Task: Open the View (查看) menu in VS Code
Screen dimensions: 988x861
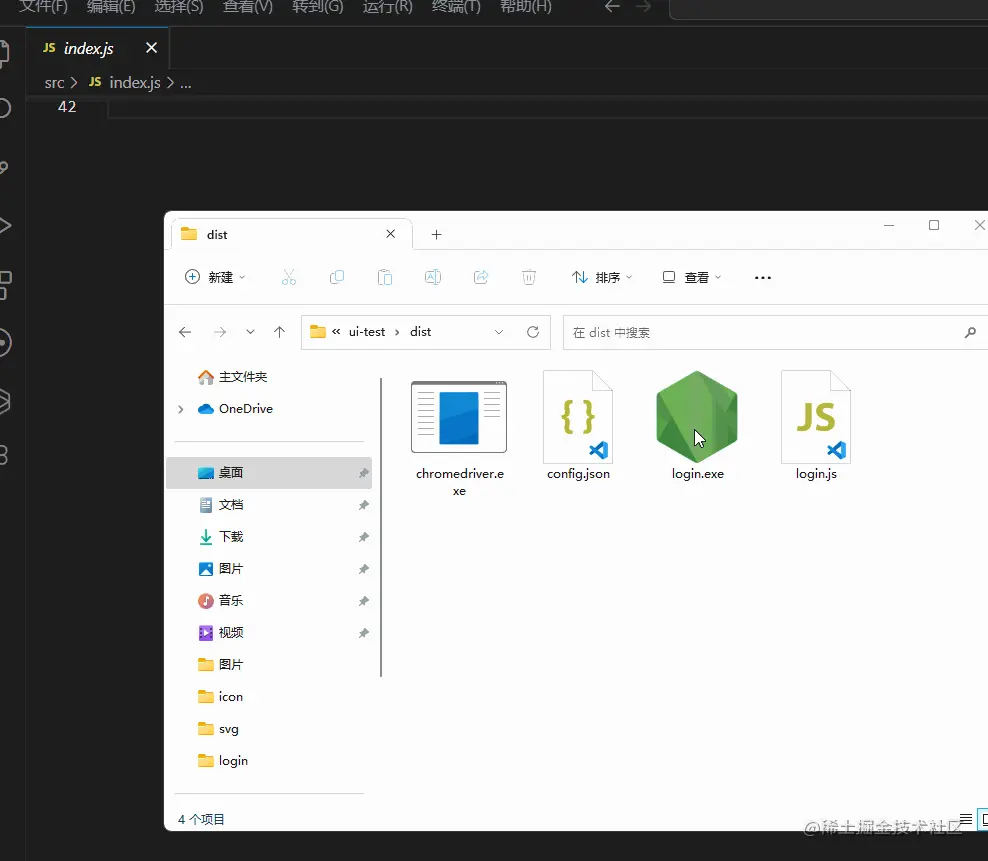Action: 248,7
